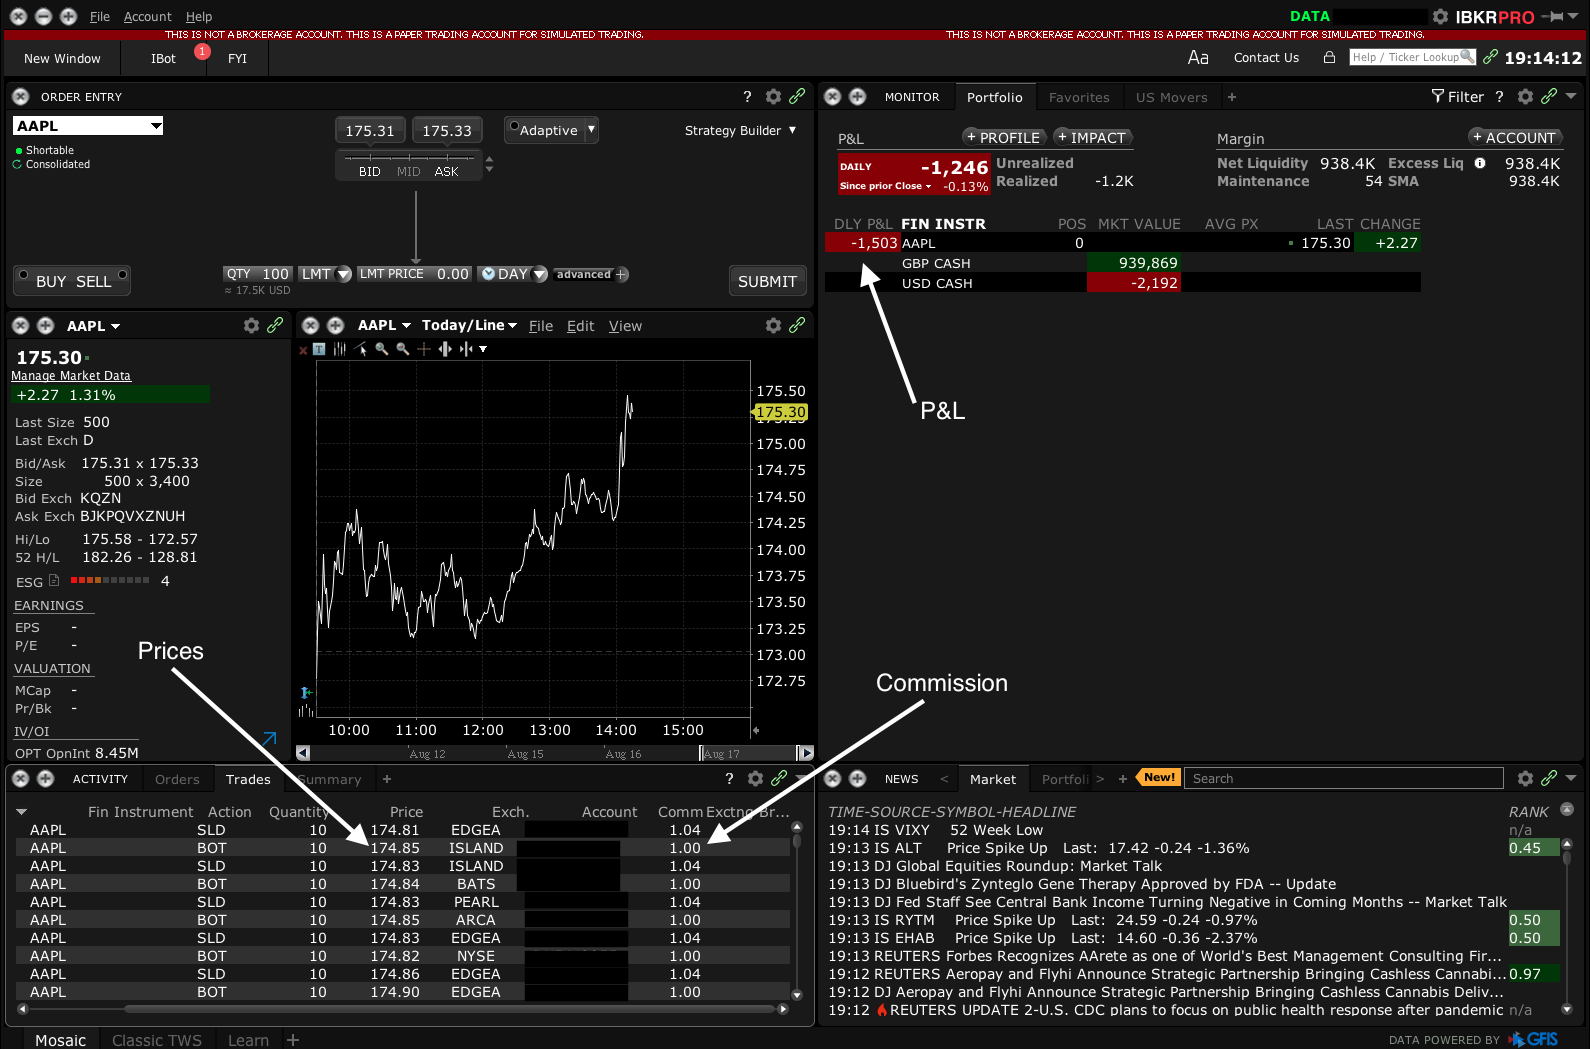Switch to the Favorites tab
Image resolution: width=1590 pixels, height=1049 pixels.
coord(1079,97)
